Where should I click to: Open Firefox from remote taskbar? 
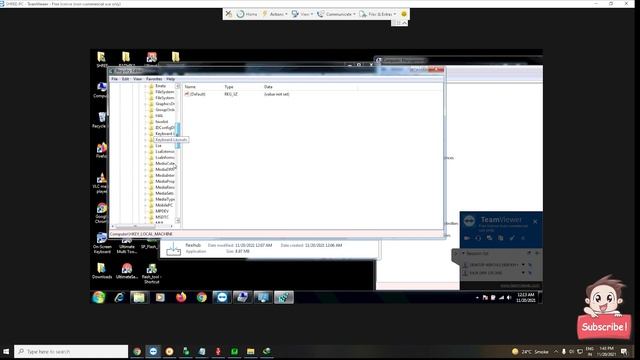[181, 297]
